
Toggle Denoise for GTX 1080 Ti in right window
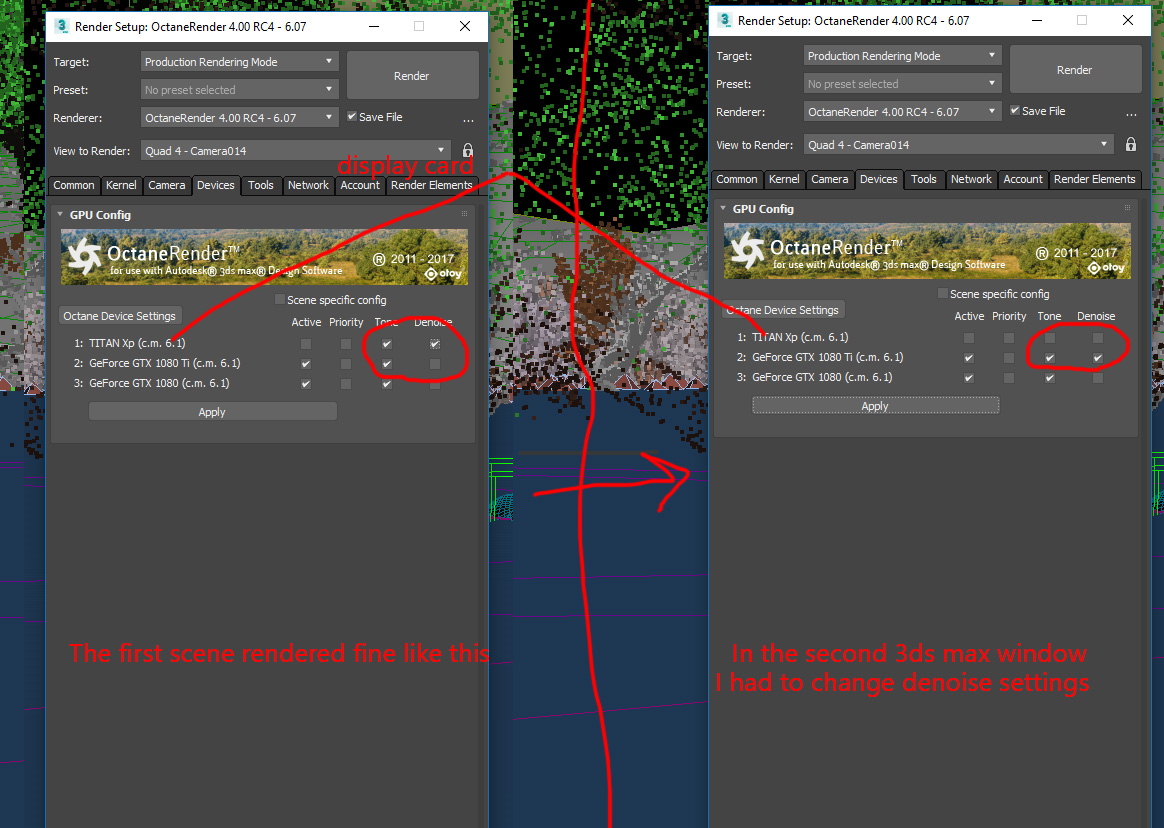click(1098, 358)
